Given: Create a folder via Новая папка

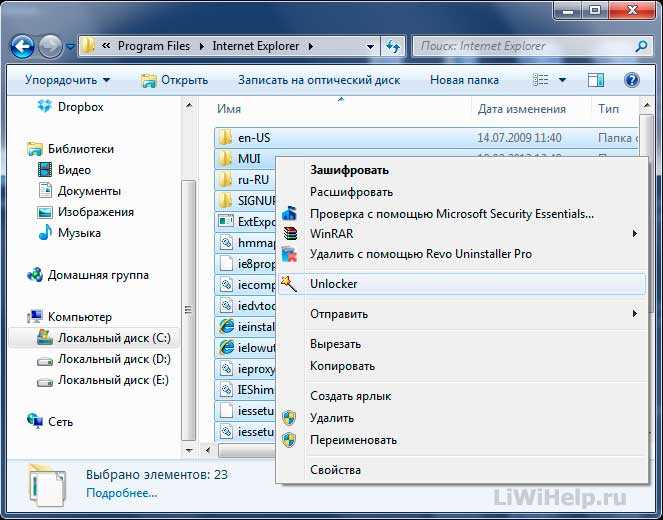Looking at the screenshot, I should click(464, 80).
